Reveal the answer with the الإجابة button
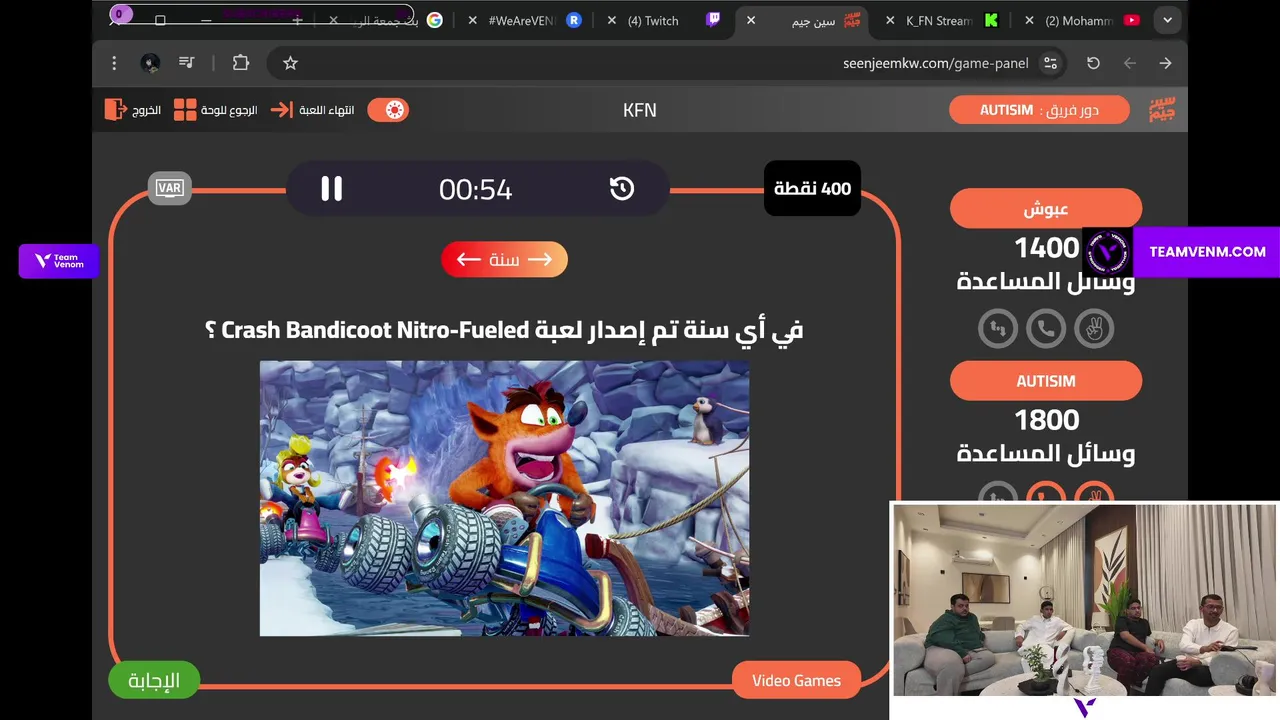Viewport: 1280px width, 720px height. 154,681
